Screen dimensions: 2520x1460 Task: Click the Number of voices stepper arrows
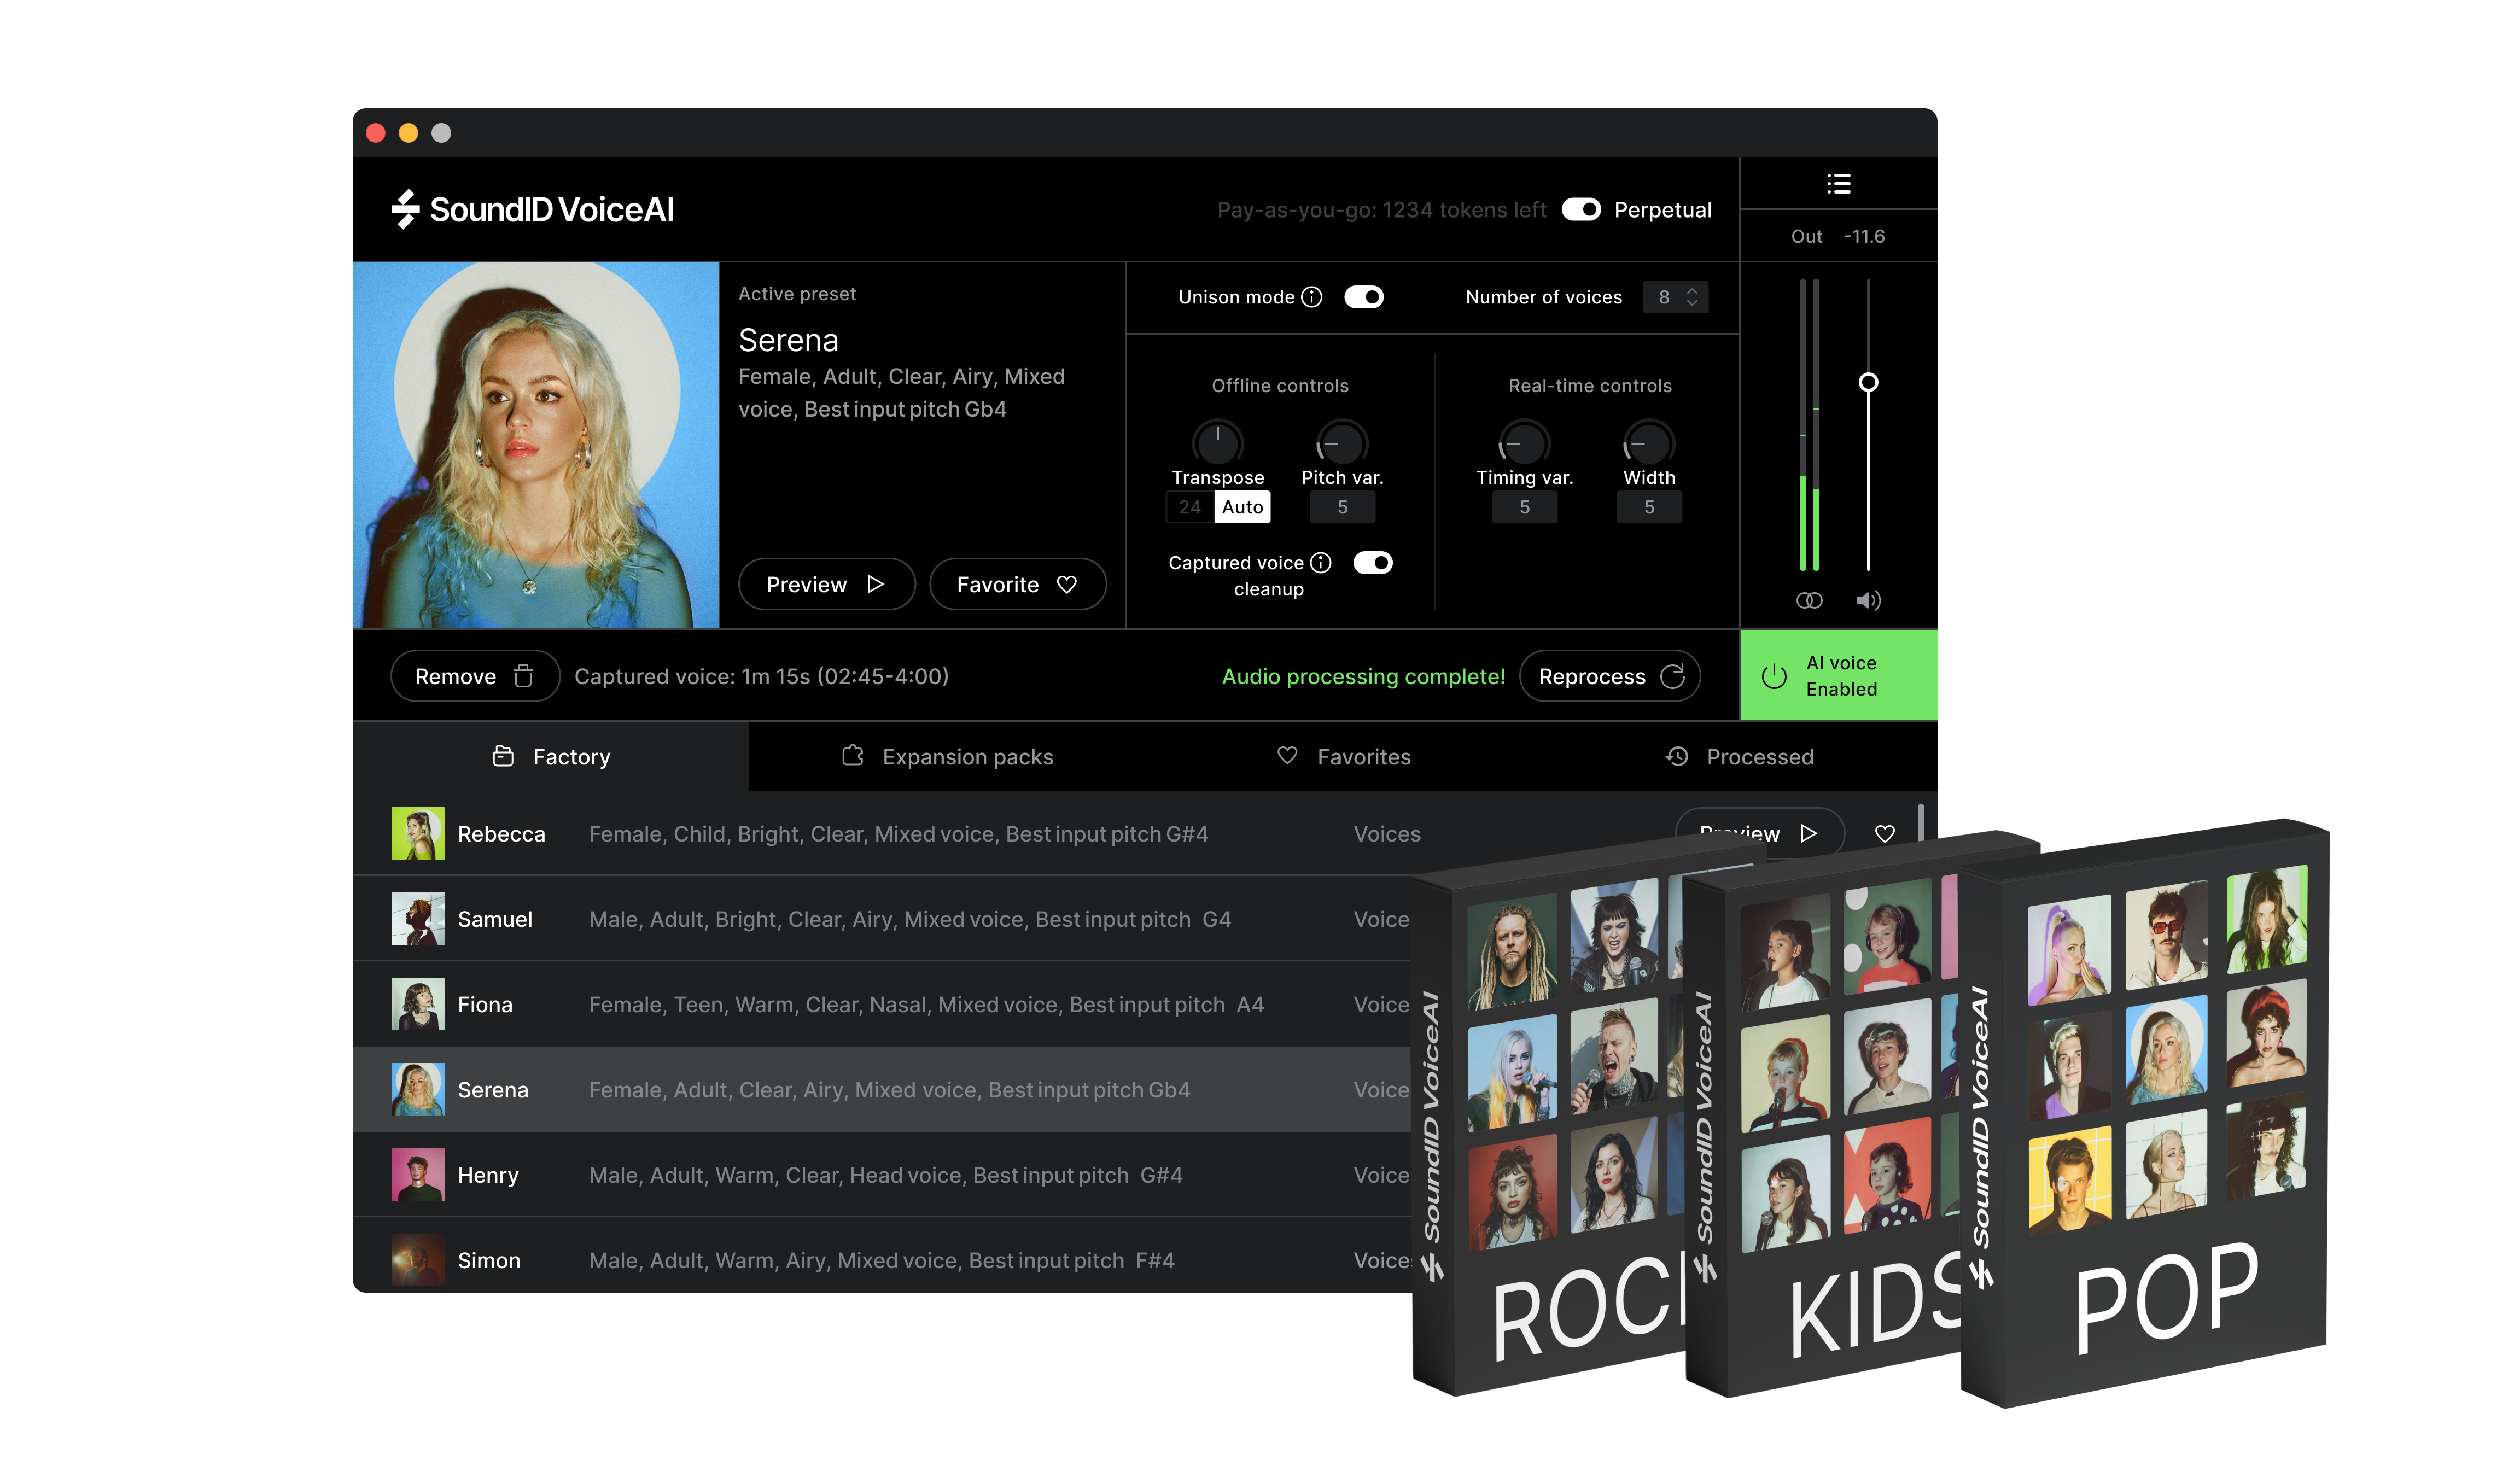coord(1692,297)
